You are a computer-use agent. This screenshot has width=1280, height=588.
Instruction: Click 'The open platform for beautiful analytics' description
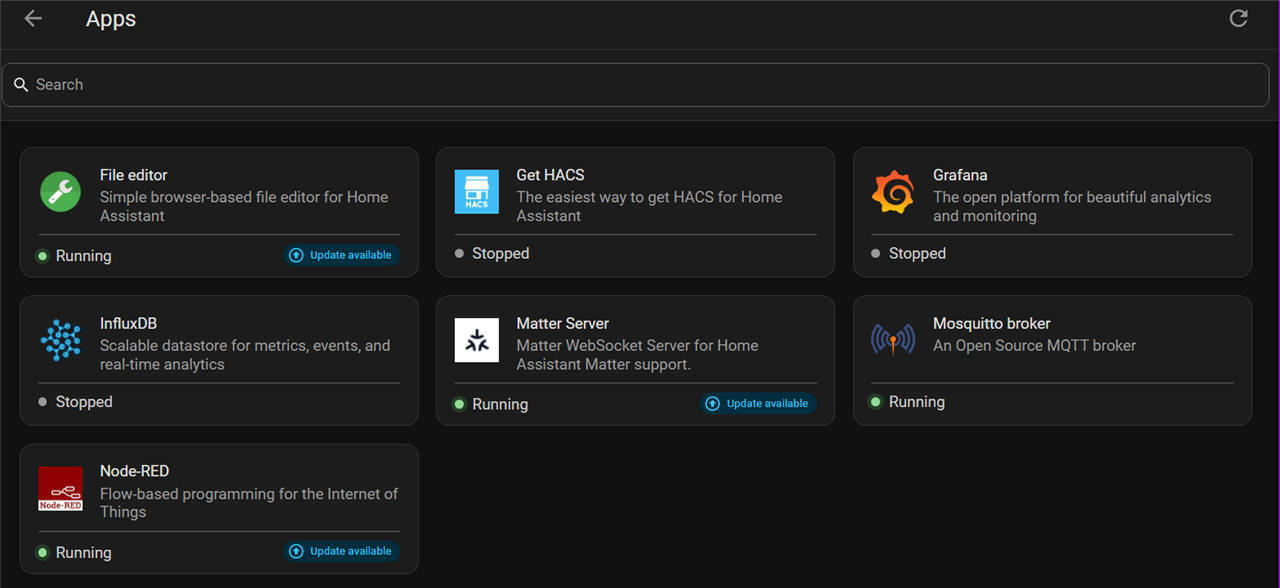[1072, 206]
